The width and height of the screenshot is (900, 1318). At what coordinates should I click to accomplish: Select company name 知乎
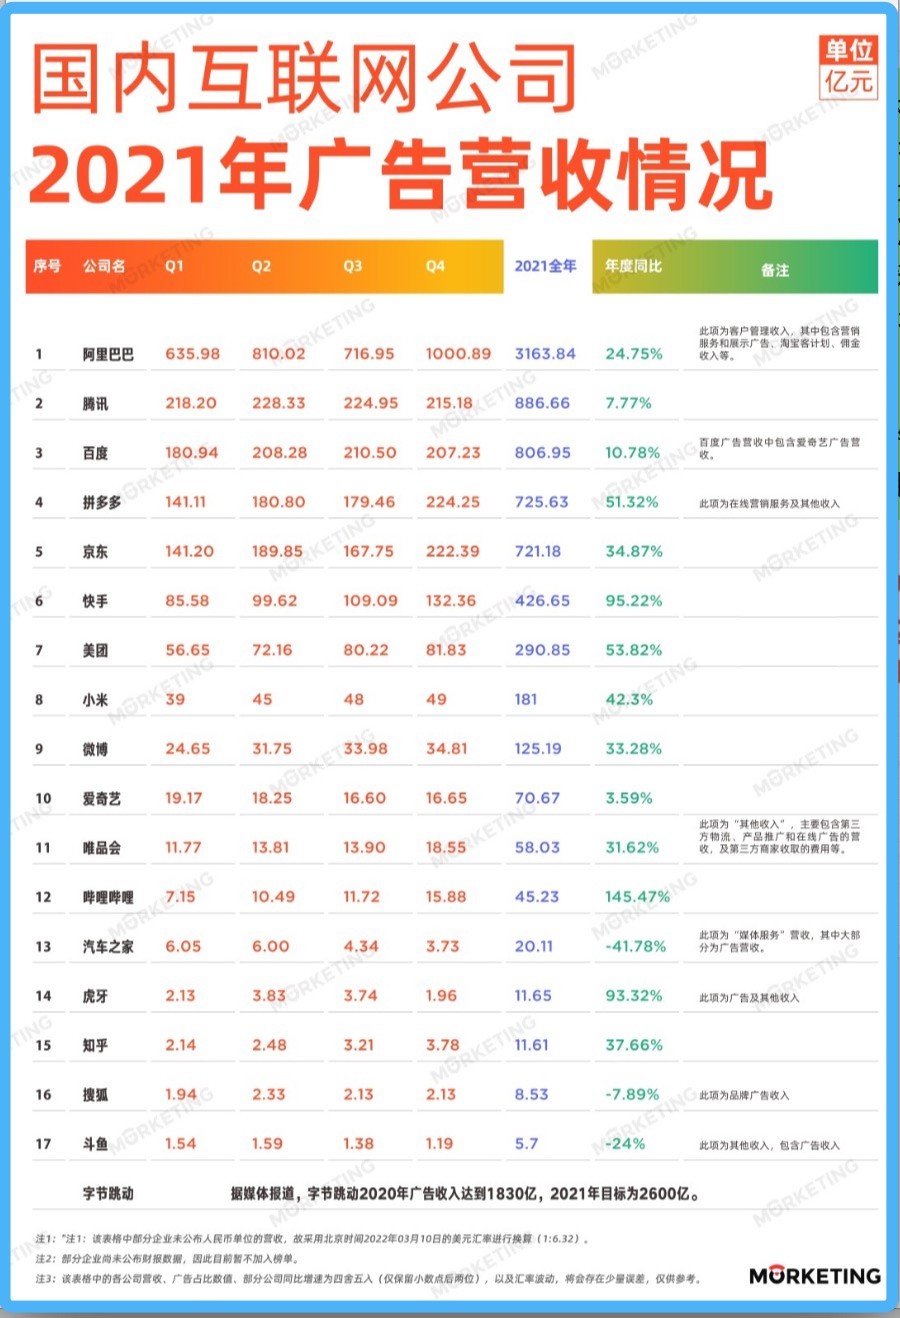(95, 1045)
